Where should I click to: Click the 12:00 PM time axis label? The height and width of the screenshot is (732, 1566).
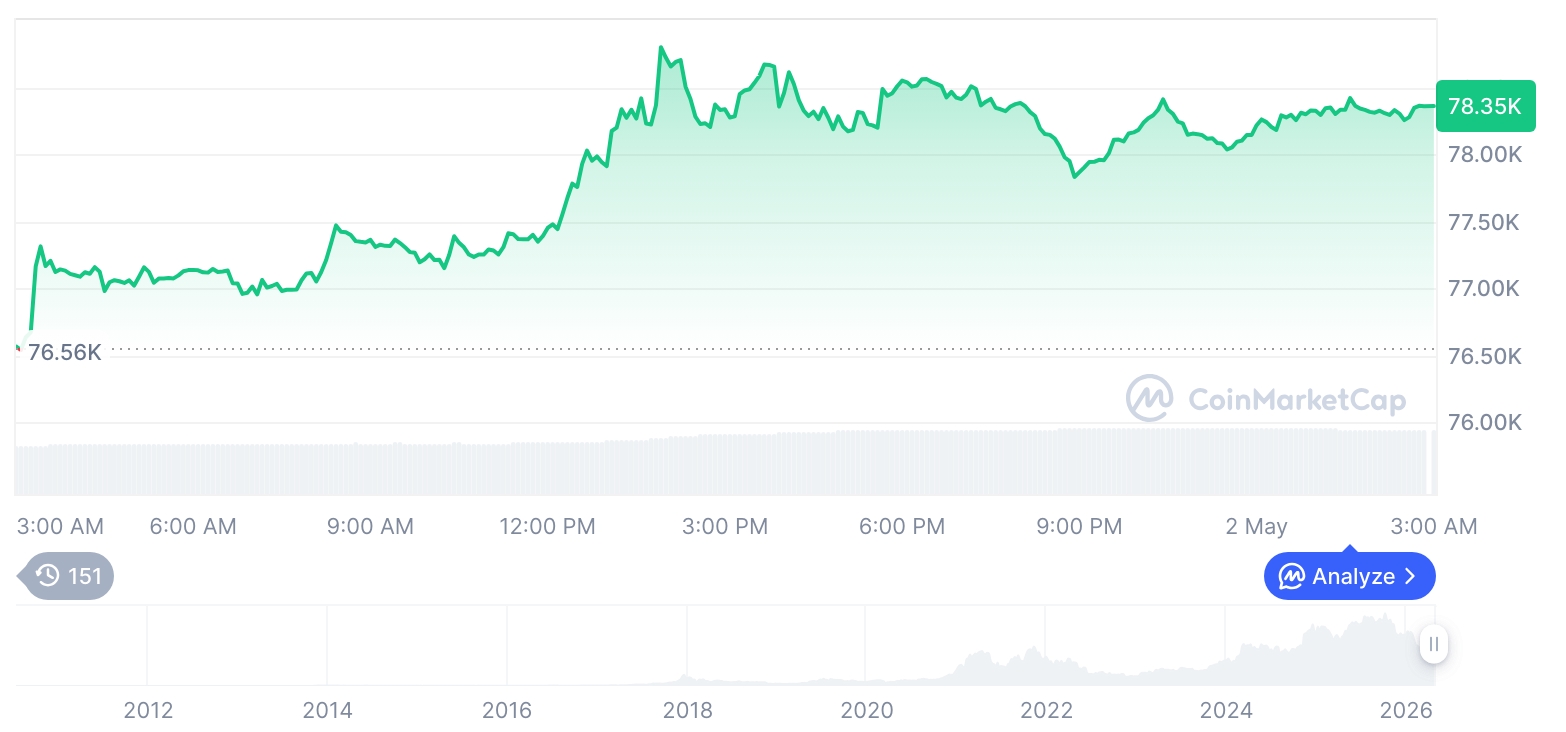tap(547, 526)
